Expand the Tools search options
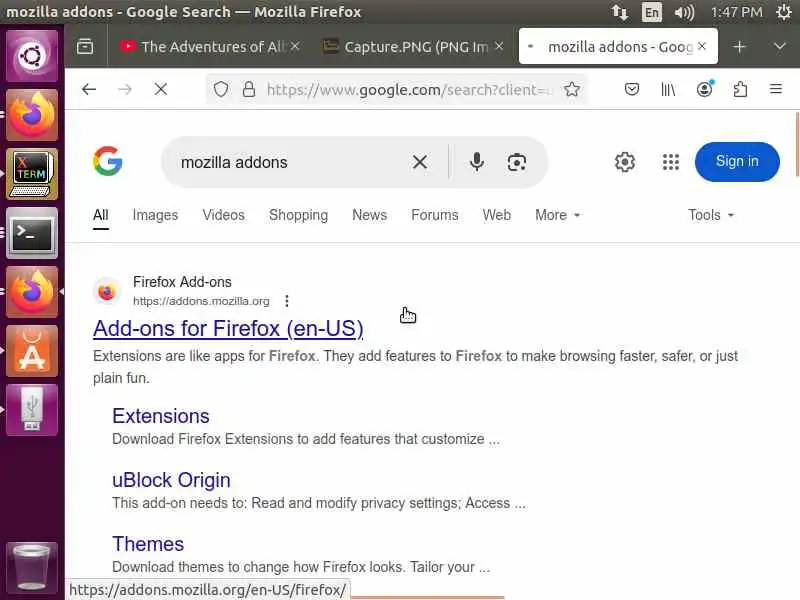This screenshot has width=800, height=600. pyautogui.click(x=711, y=215)
